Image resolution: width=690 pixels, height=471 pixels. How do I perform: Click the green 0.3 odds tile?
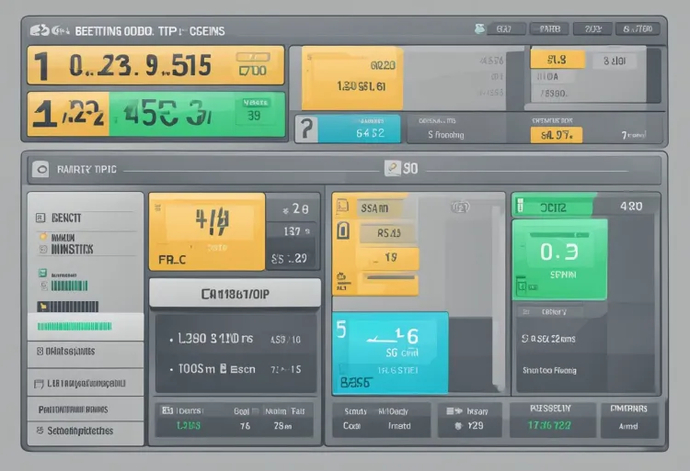pyautogui.click(x=559, y=258)
